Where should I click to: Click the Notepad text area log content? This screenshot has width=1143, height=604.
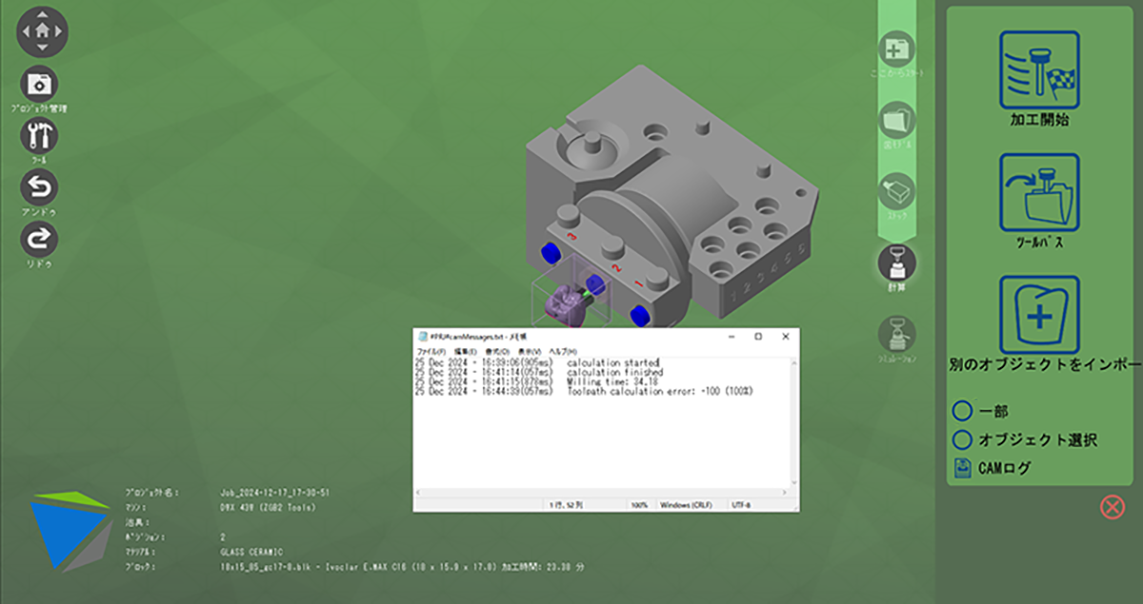click(603, 423)
